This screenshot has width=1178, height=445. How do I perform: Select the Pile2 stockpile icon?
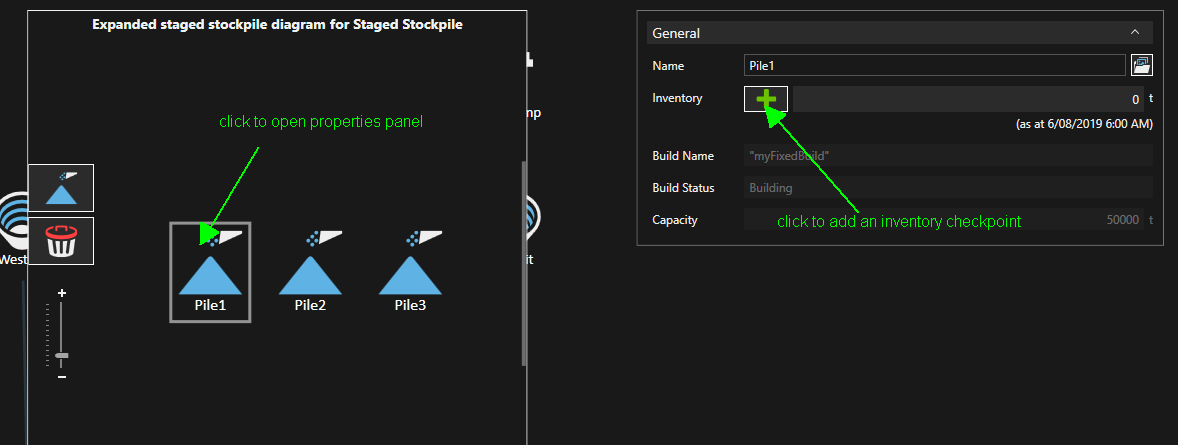tap(310, 267)
